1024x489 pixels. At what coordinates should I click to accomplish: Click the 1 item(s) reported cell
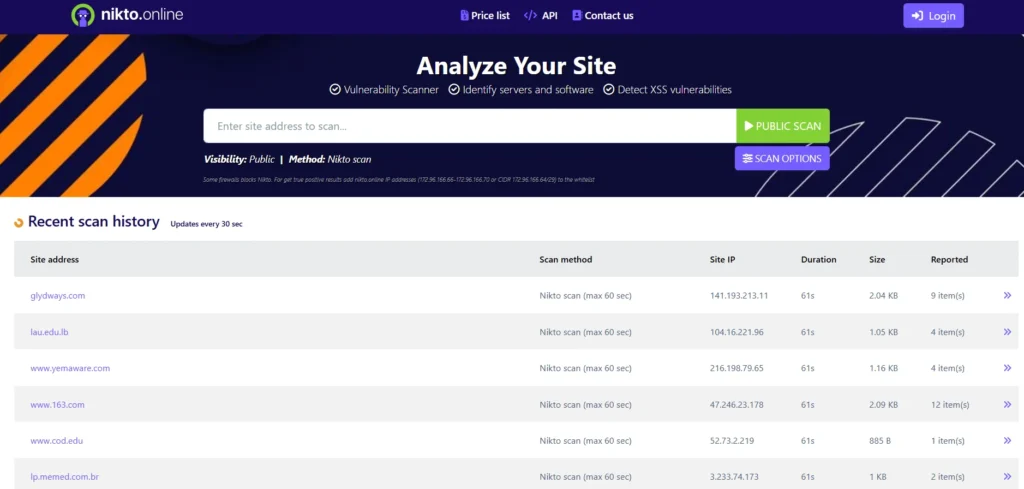click(x=948, y=441)
